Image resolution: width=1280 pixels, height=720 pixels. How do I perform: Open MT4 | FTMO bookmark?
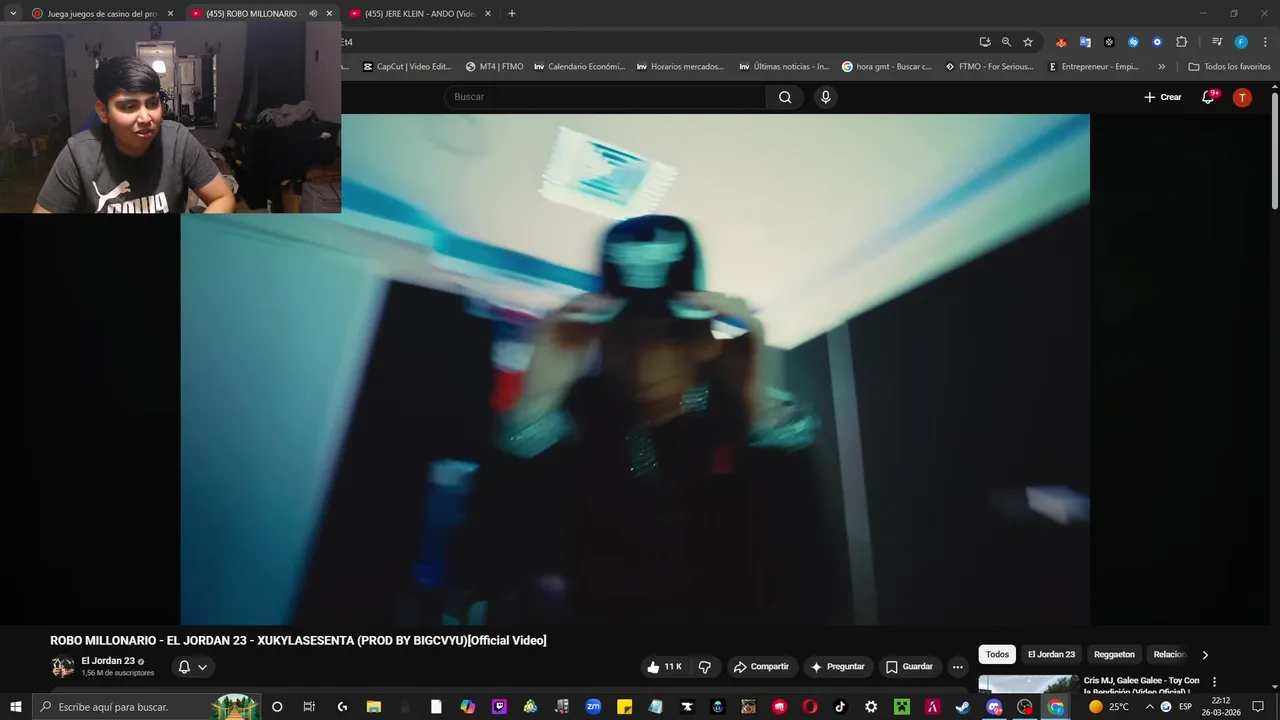(494, 67)
